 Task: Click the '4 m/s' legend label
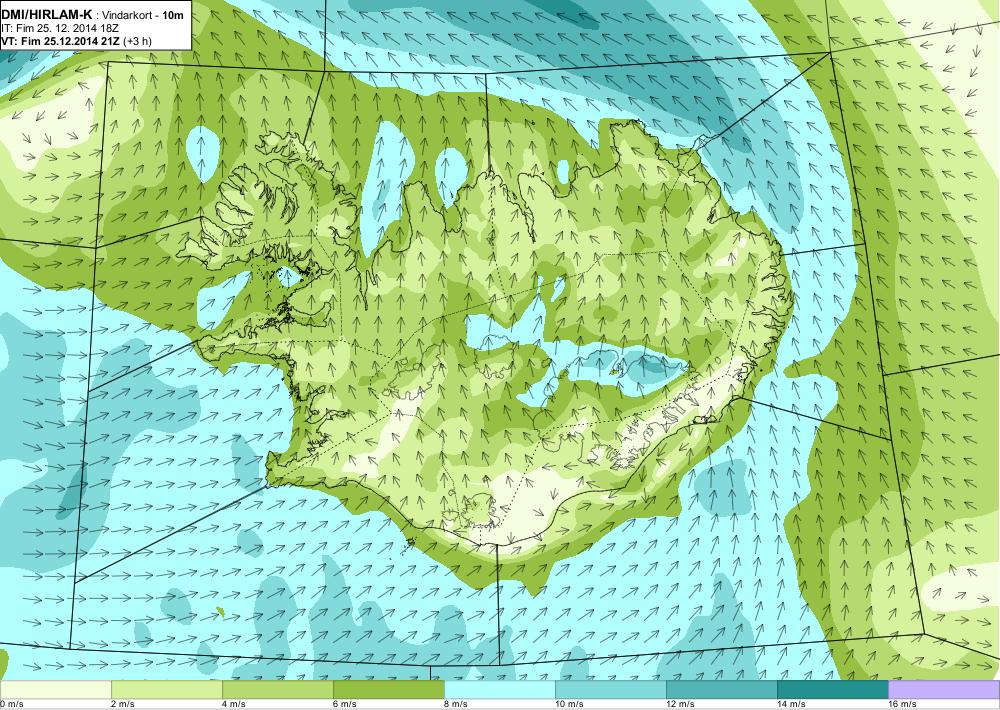pos(233,704)
